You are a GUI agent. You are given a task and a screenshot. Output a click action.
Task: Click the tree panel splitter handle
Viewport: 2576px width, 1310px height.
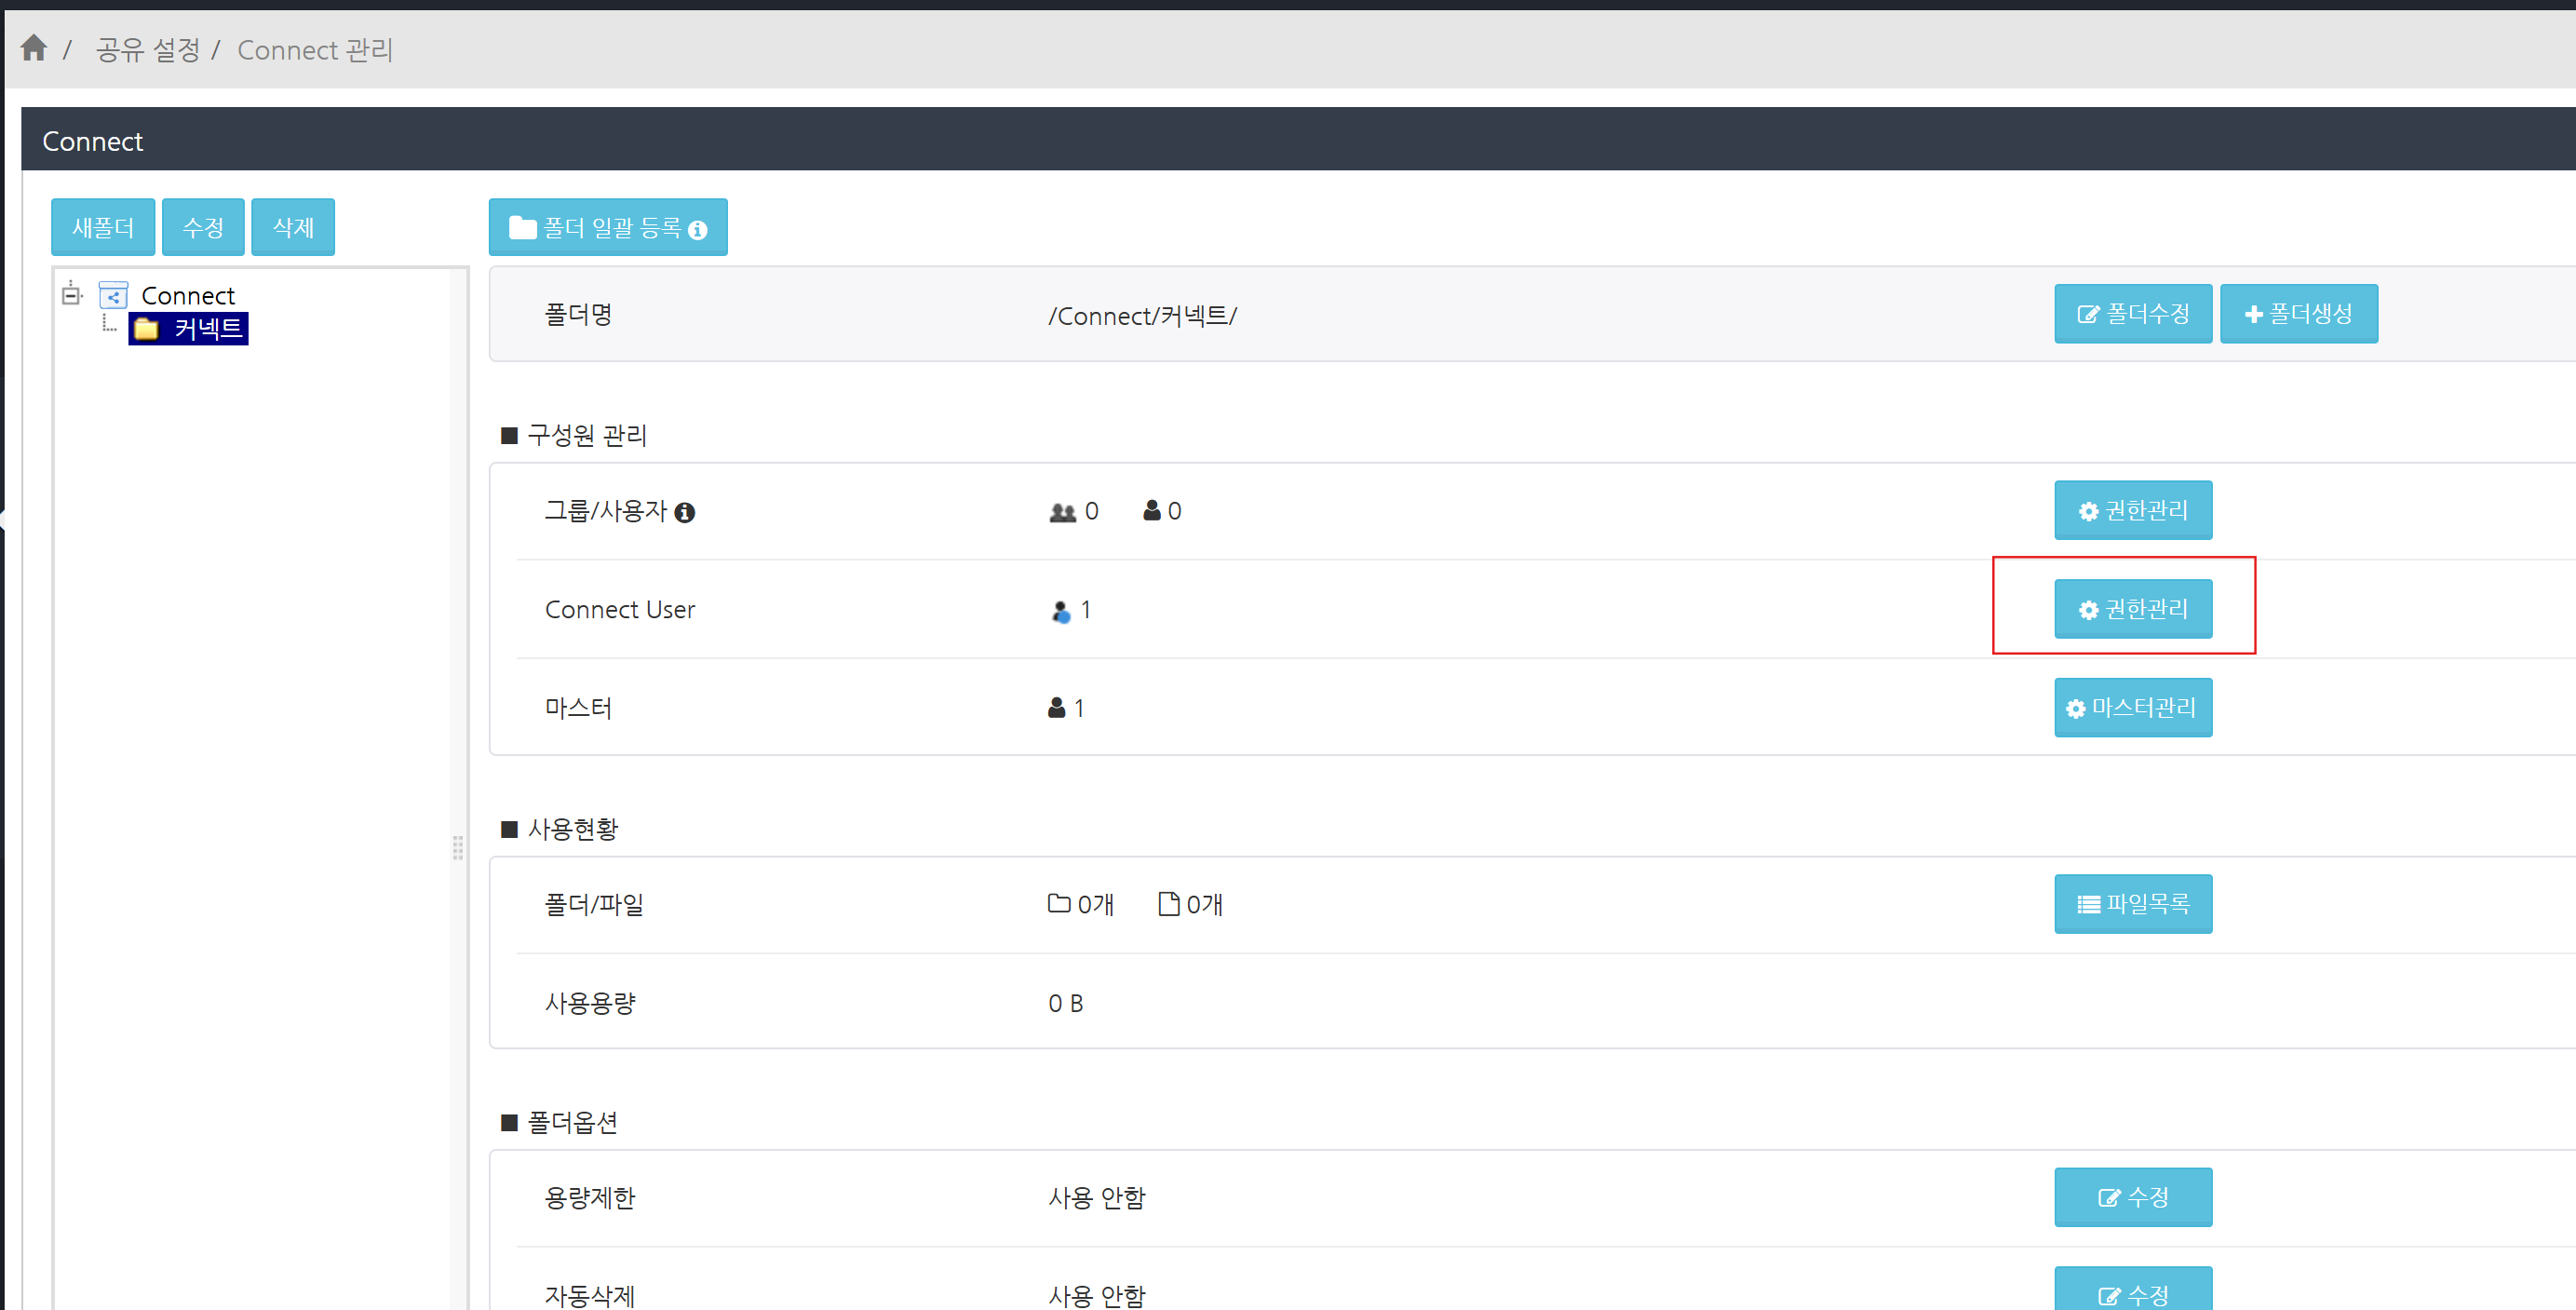coord(458,848)
